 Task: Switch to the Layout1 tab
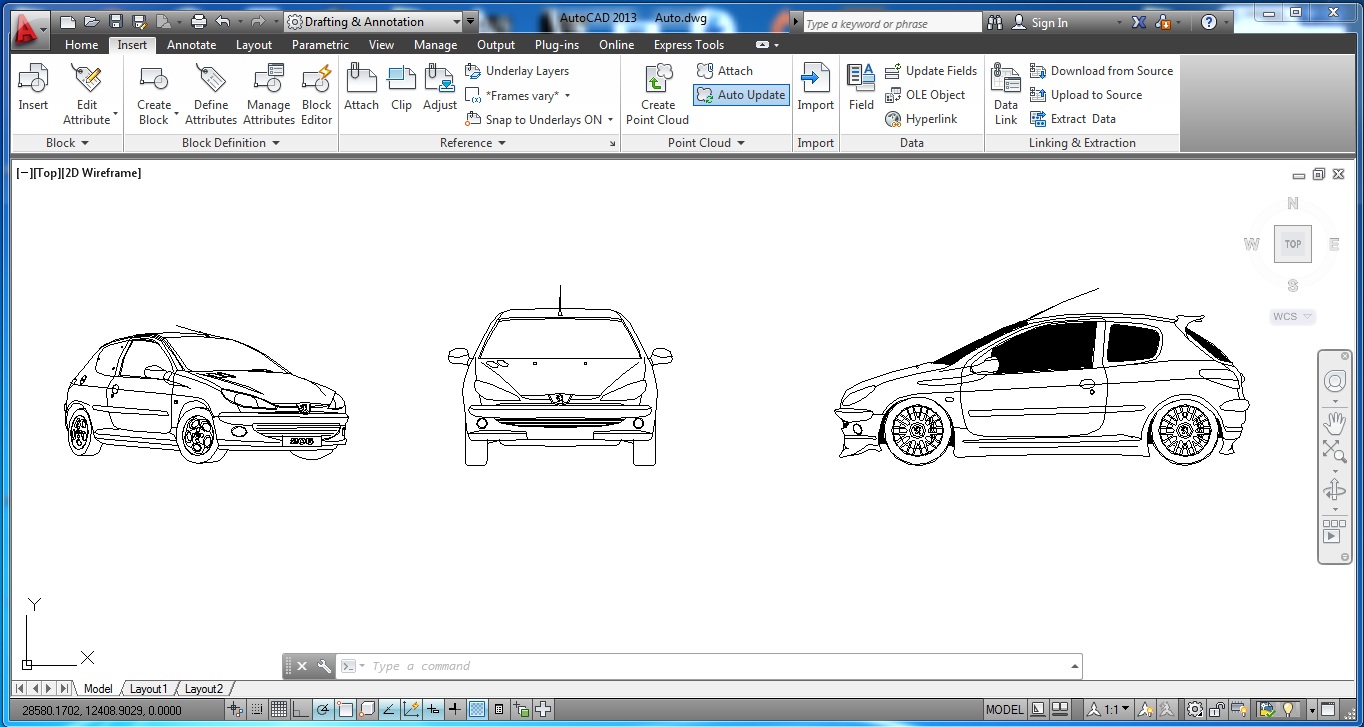point(148,689)
